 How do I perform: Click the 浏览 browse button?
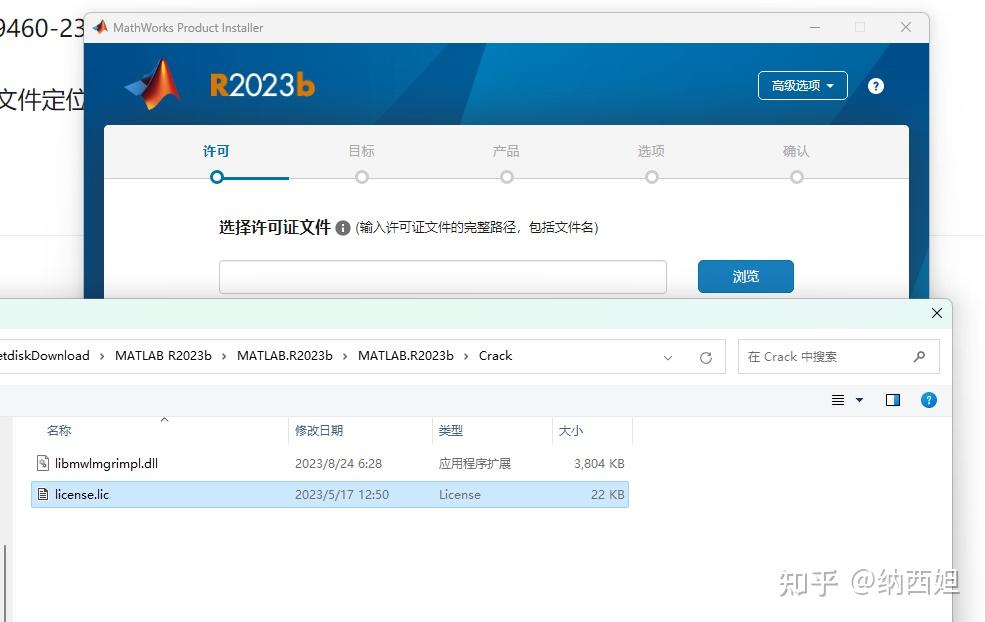[746, 276]
